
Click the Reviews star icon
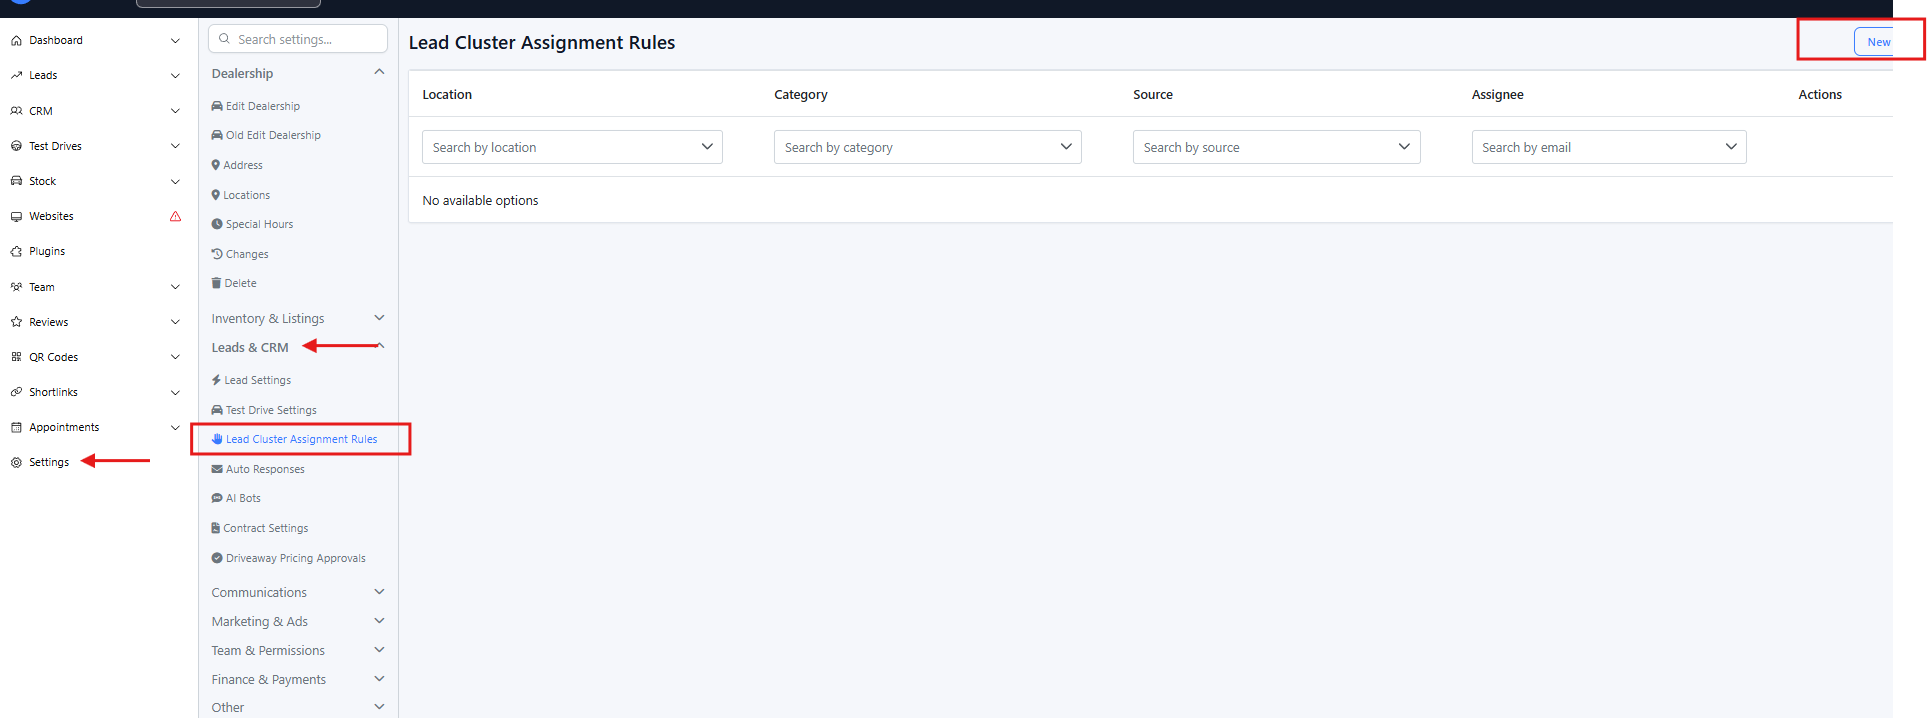point(16,322)
